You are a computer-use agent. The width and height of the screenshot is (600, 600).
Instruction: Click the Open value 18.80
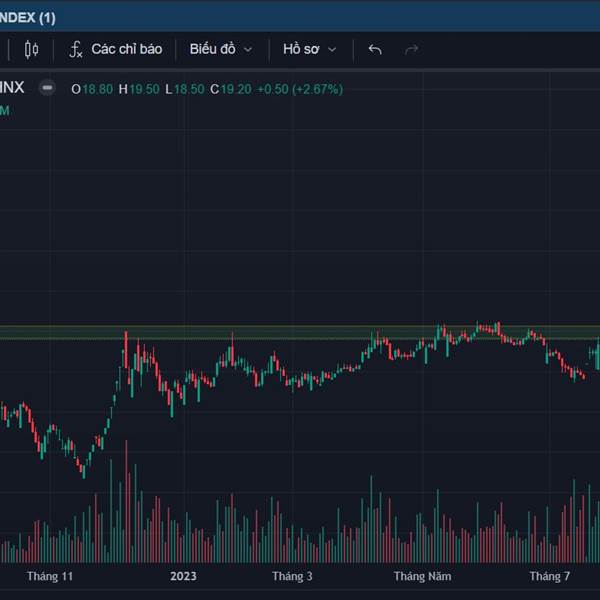[x=98, y=89]
